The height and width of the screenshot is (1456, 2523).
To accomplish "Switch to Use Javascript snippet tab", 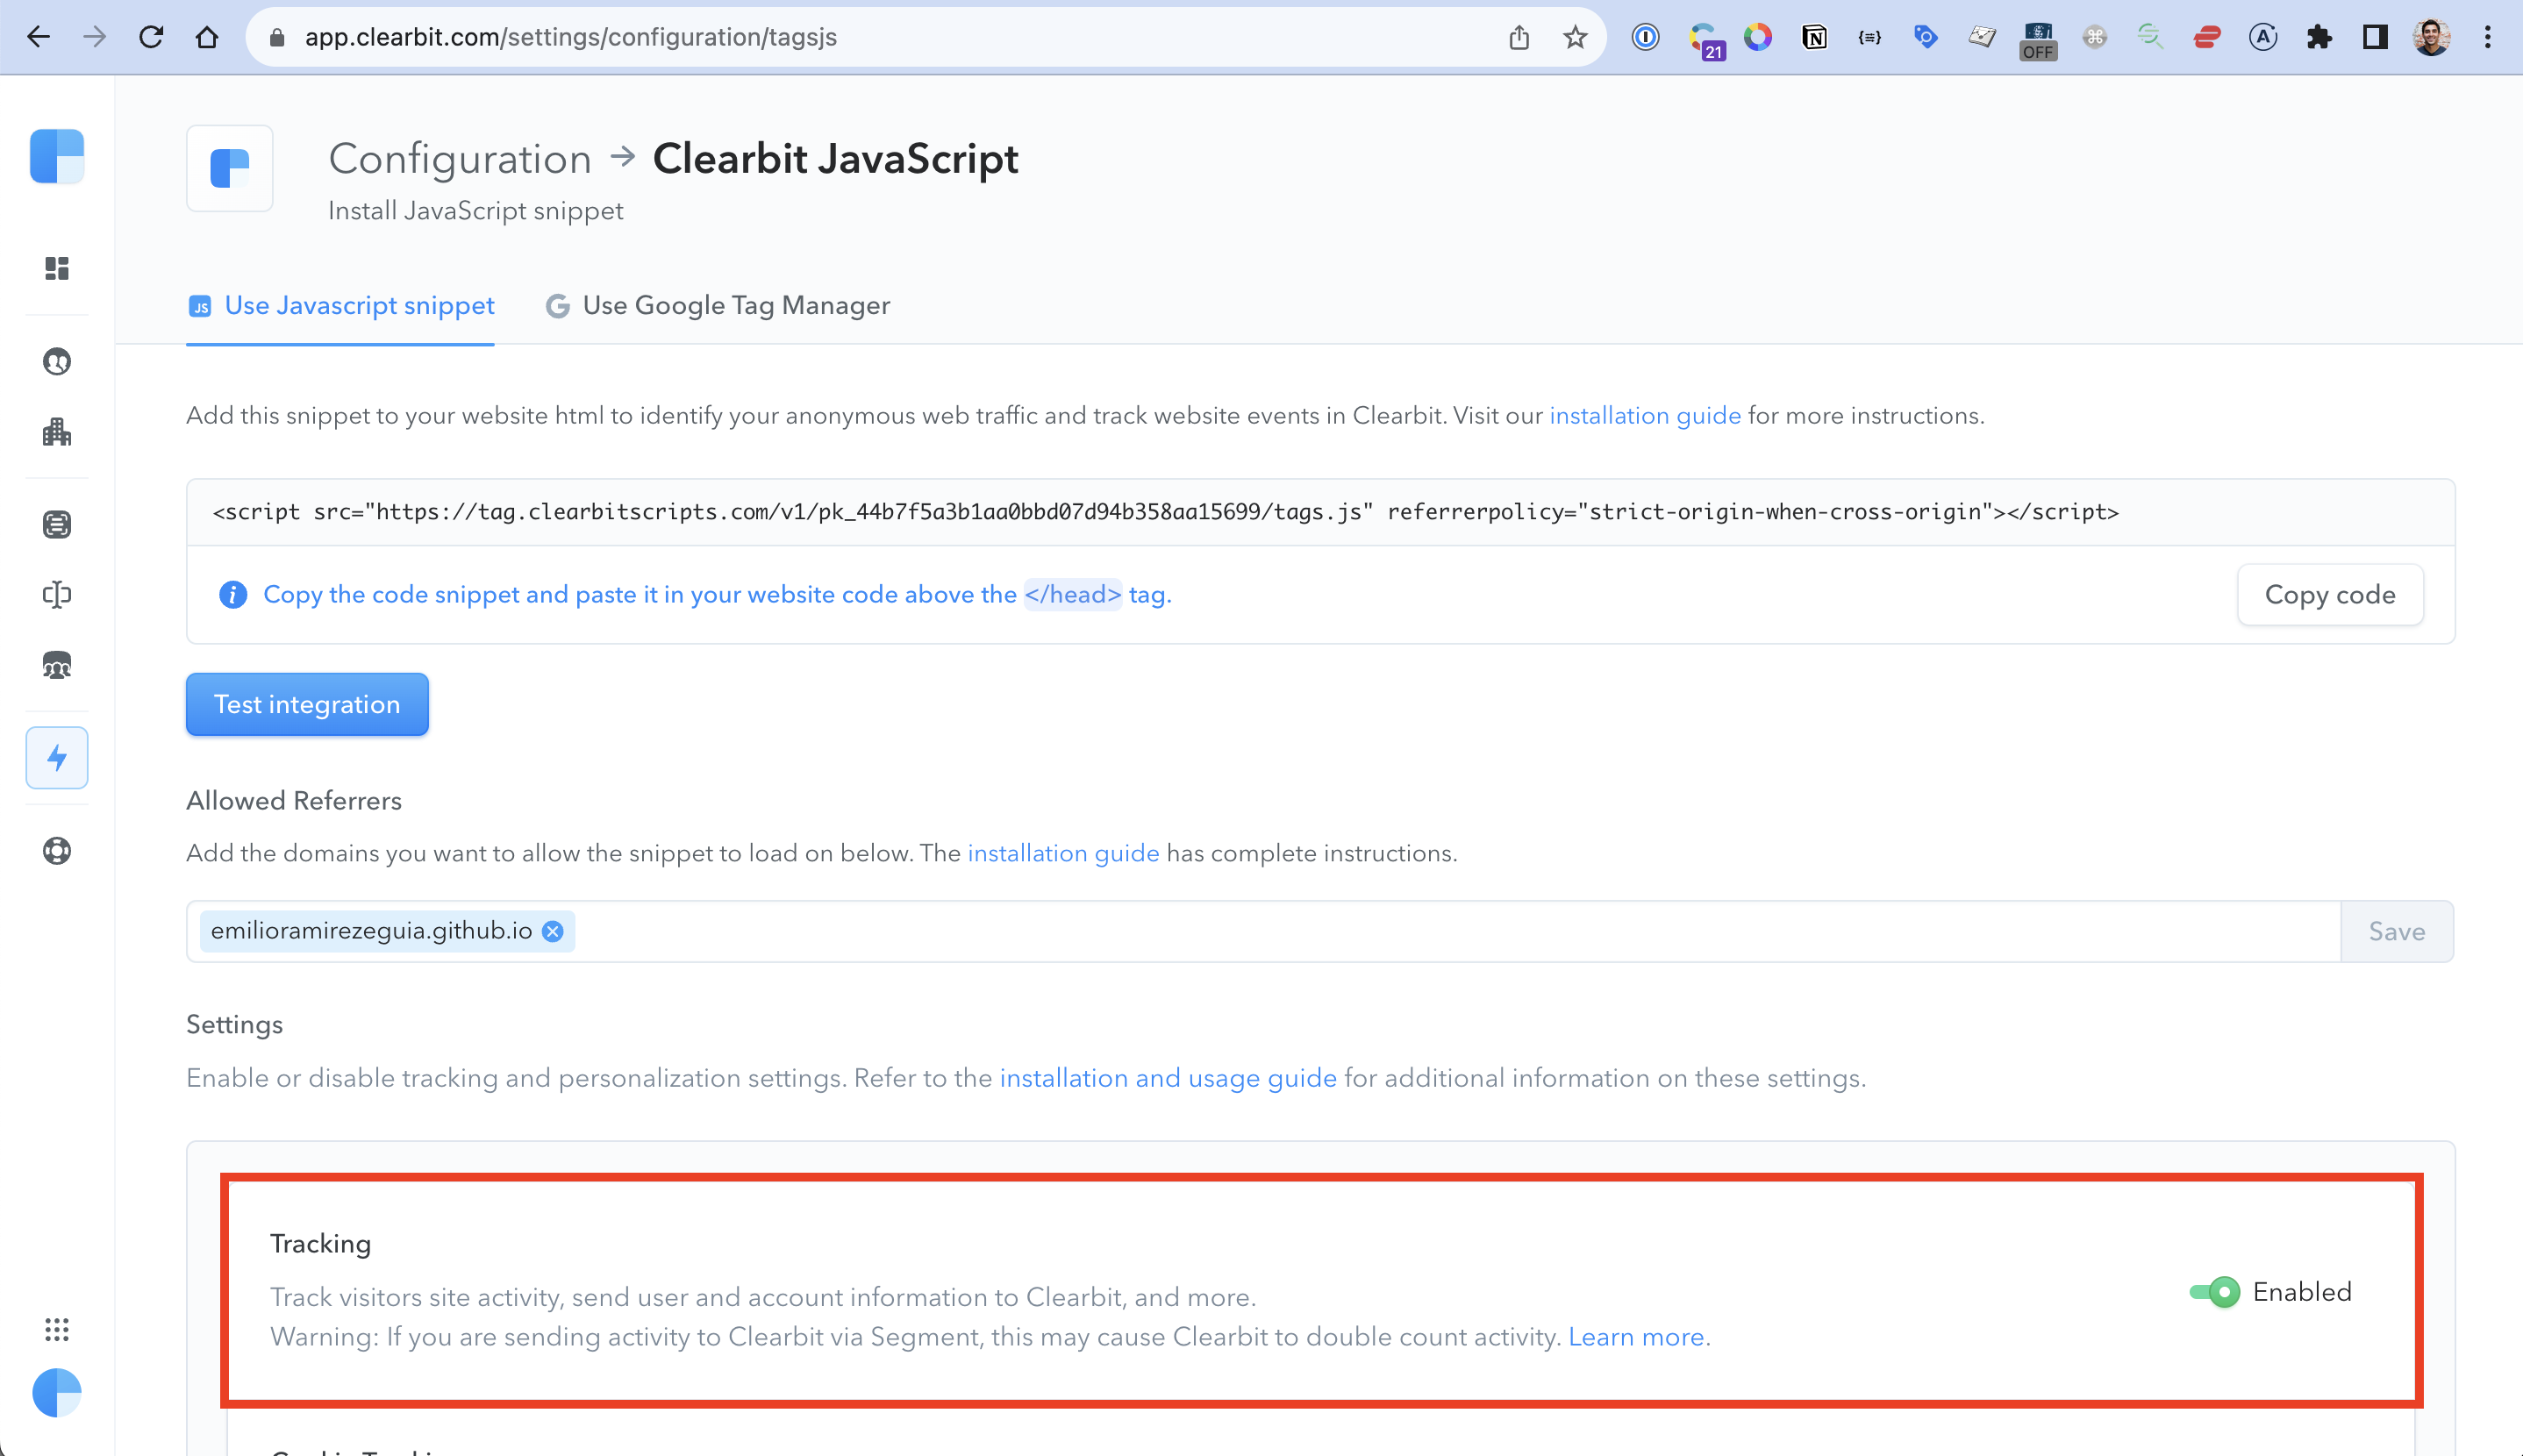I will point(340,305).
